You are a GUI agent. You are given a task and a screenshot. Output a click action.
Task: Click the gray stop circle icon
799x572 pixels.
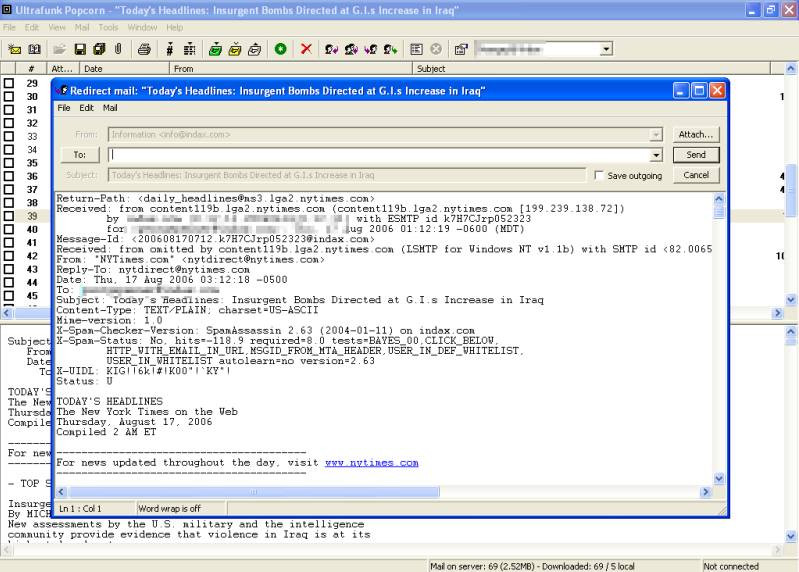pyautogui.click(x=436, y=49)
